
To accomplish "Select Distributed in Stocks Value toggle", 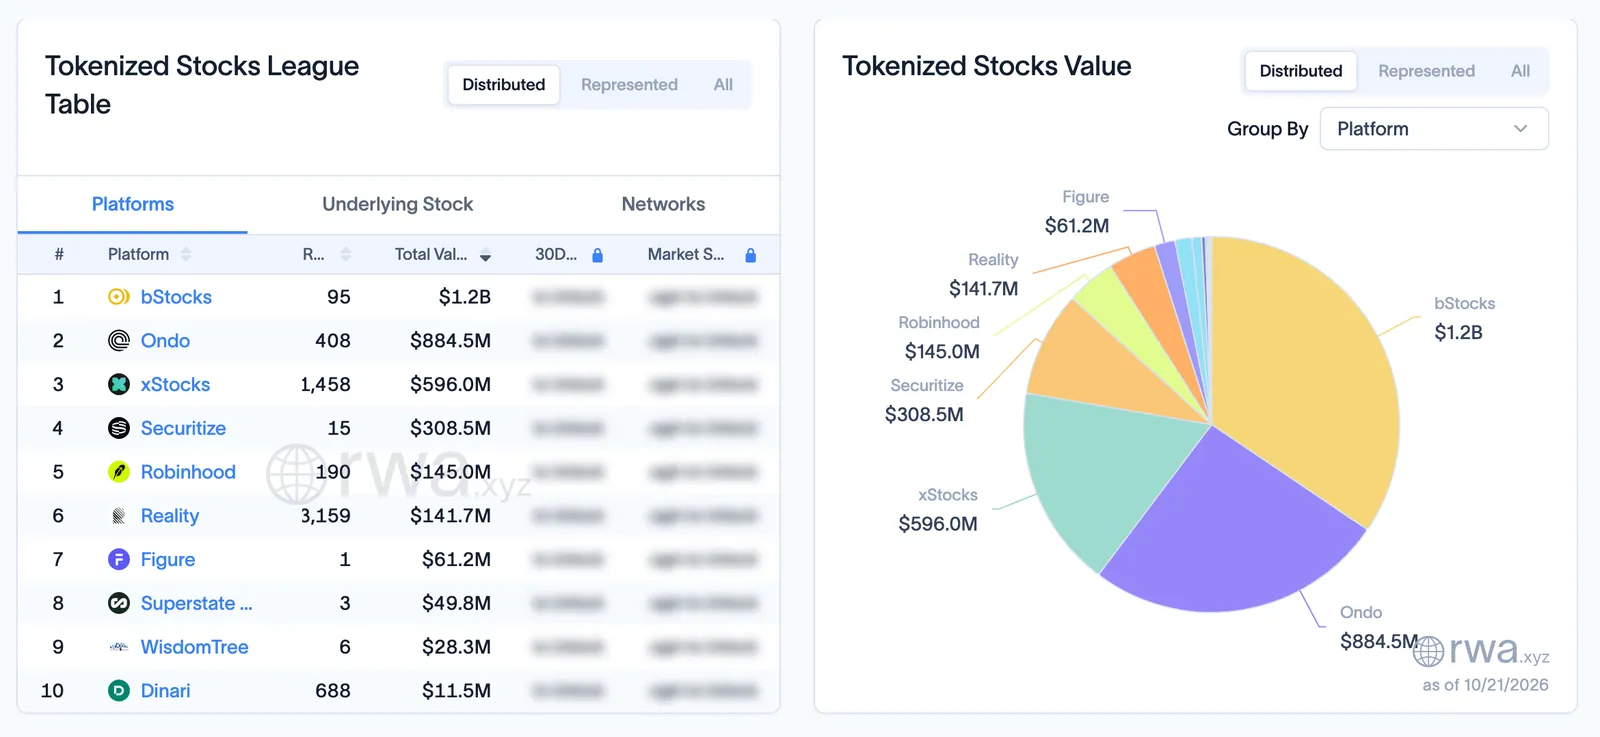I will pyautogui.click(x=1301, y=71).
